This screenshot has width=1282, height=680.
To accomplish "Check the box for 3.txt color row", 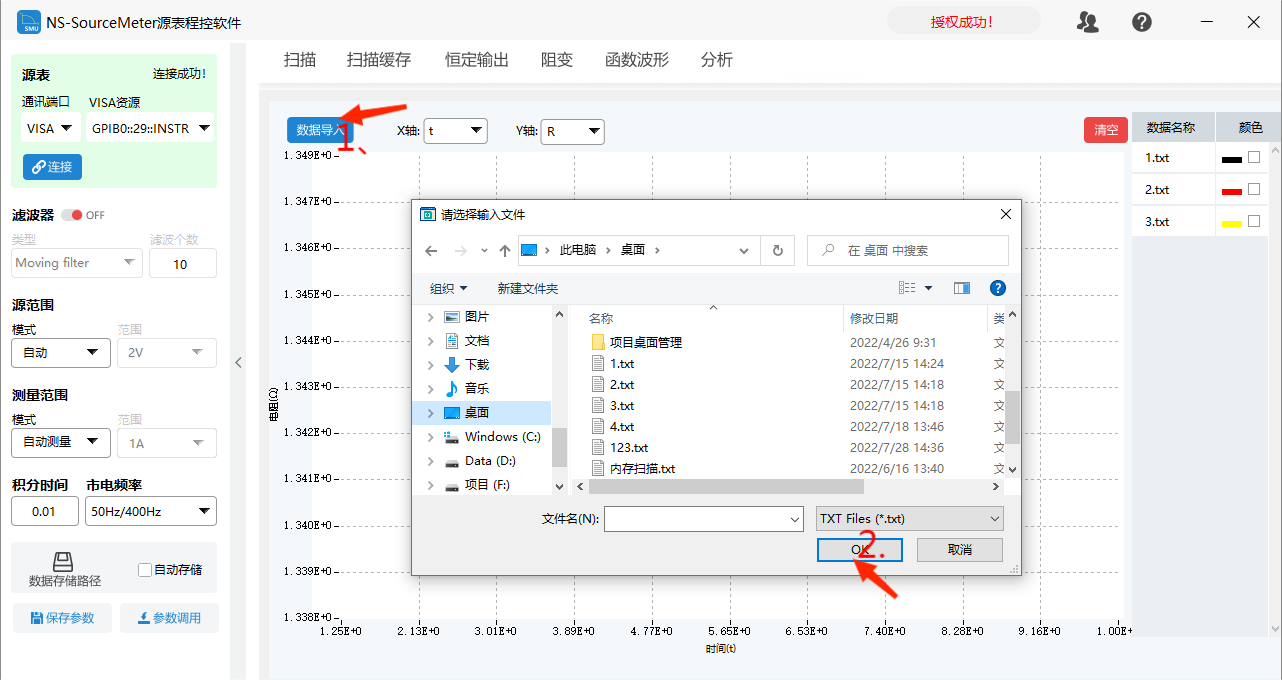I will (x=1254, y=221).
